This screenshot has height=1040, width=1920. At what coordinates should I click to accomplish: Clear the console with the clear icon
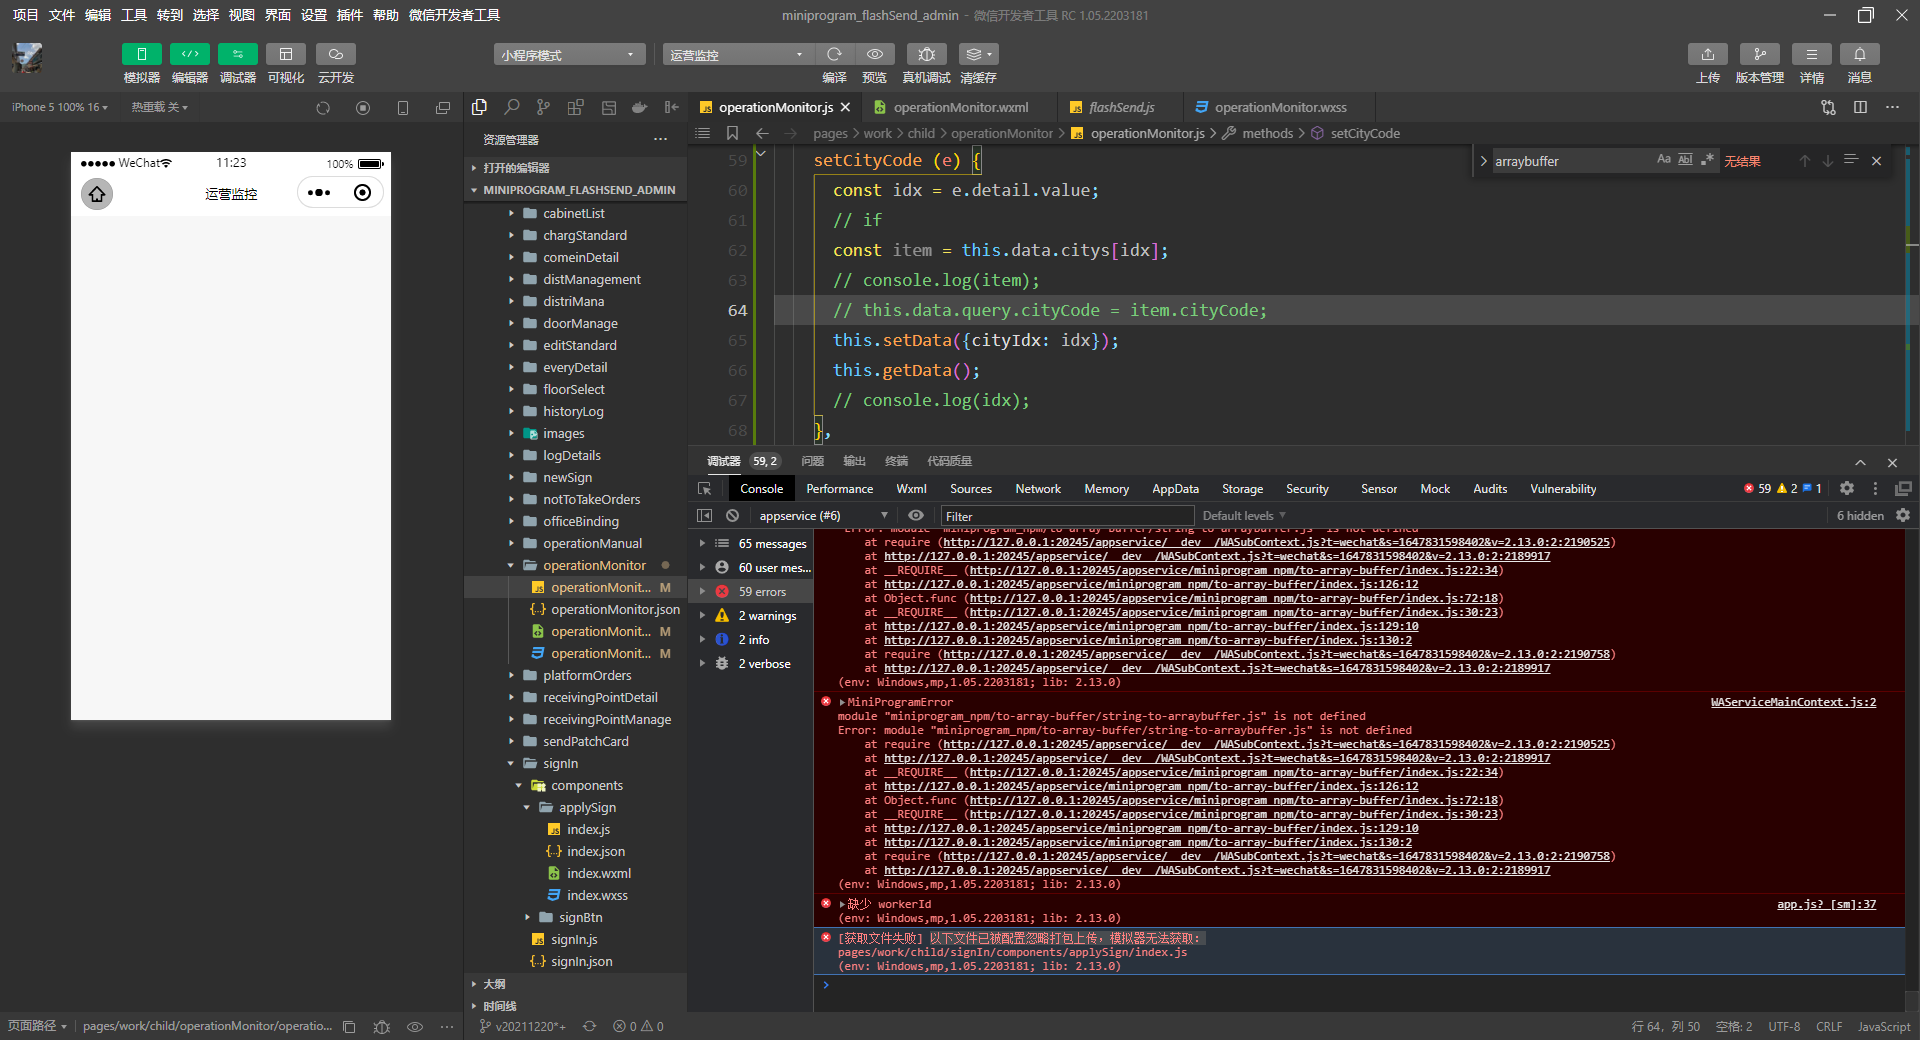click(733, 516)
